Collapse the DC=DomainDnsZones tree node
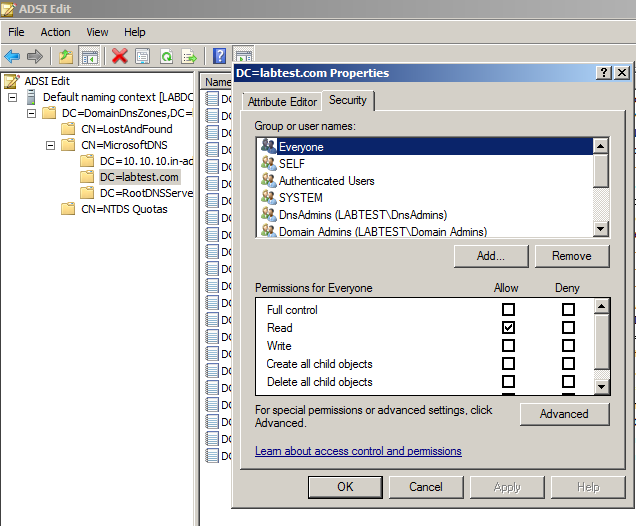This screenshot has height=526, width=636. click(x=32, y=113)
